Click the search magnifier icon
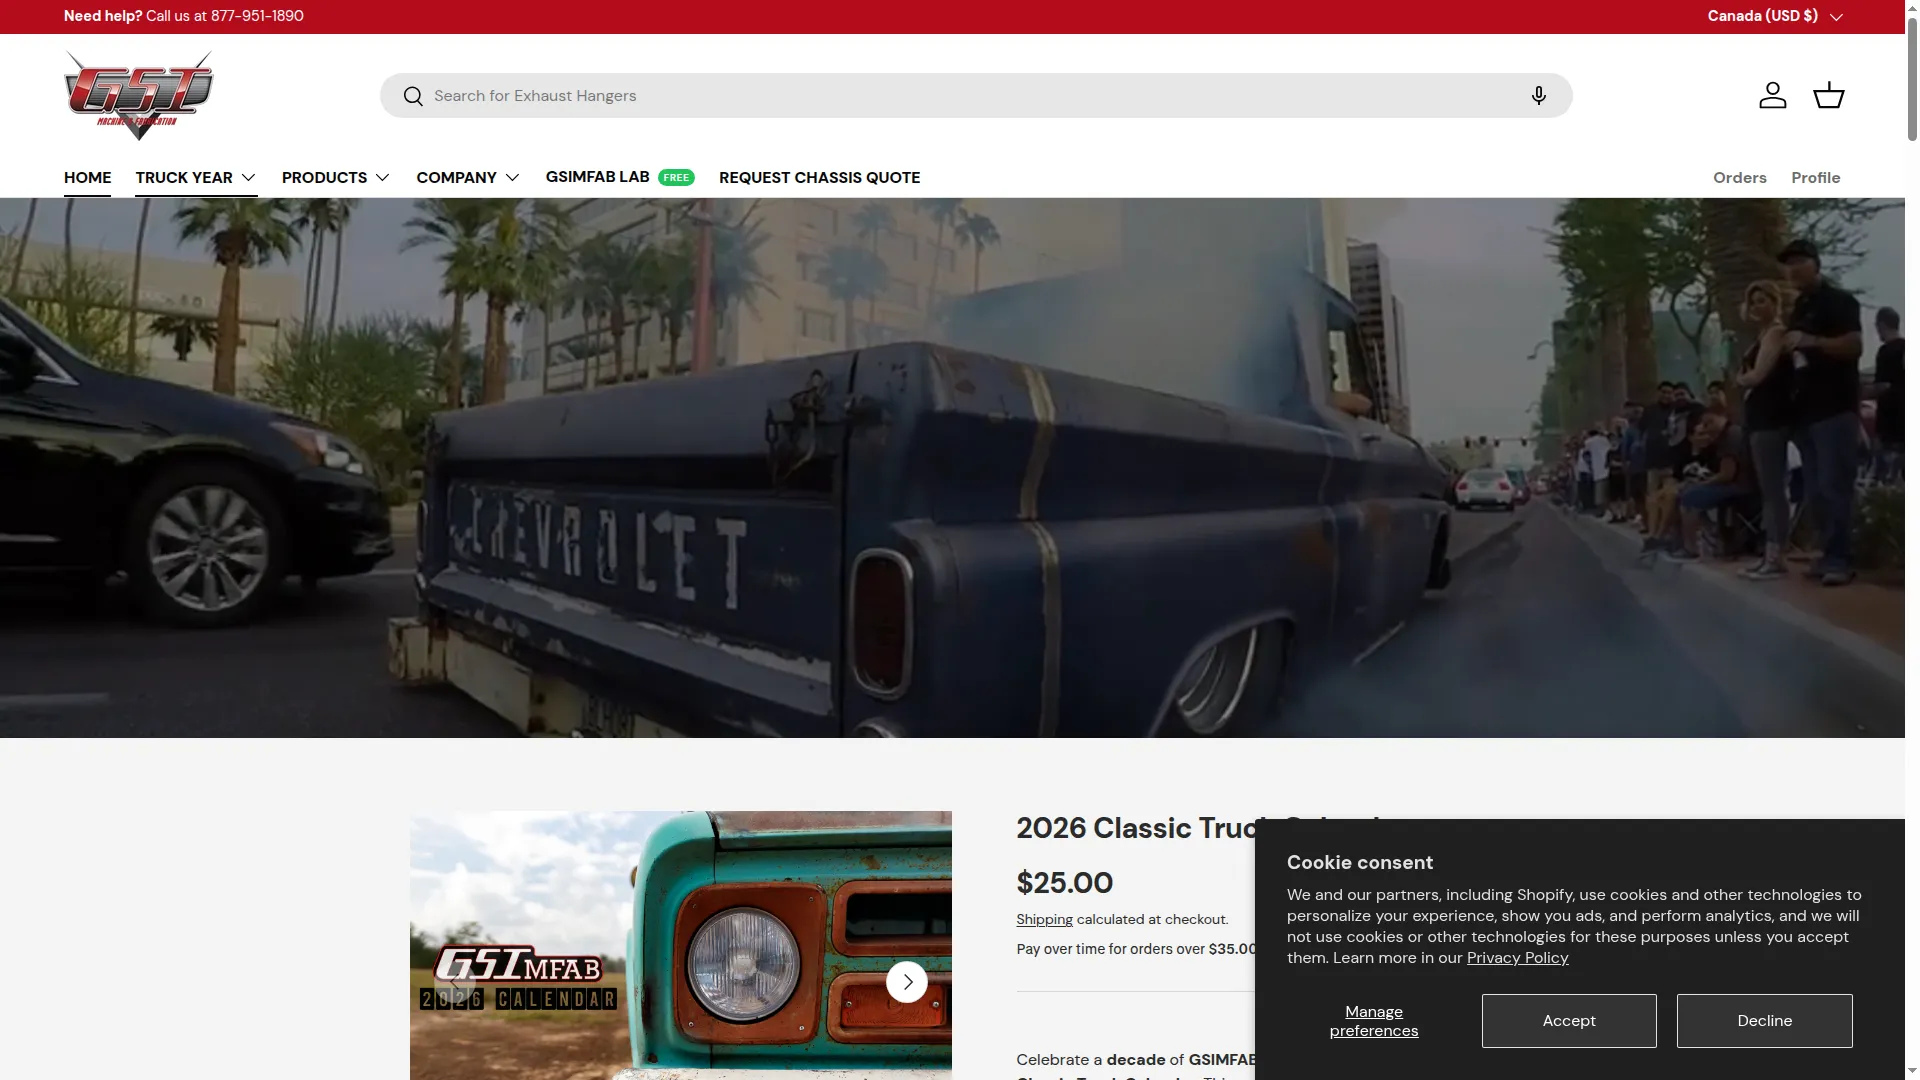Screen dimensions: 1920x1080 point(413,96)
